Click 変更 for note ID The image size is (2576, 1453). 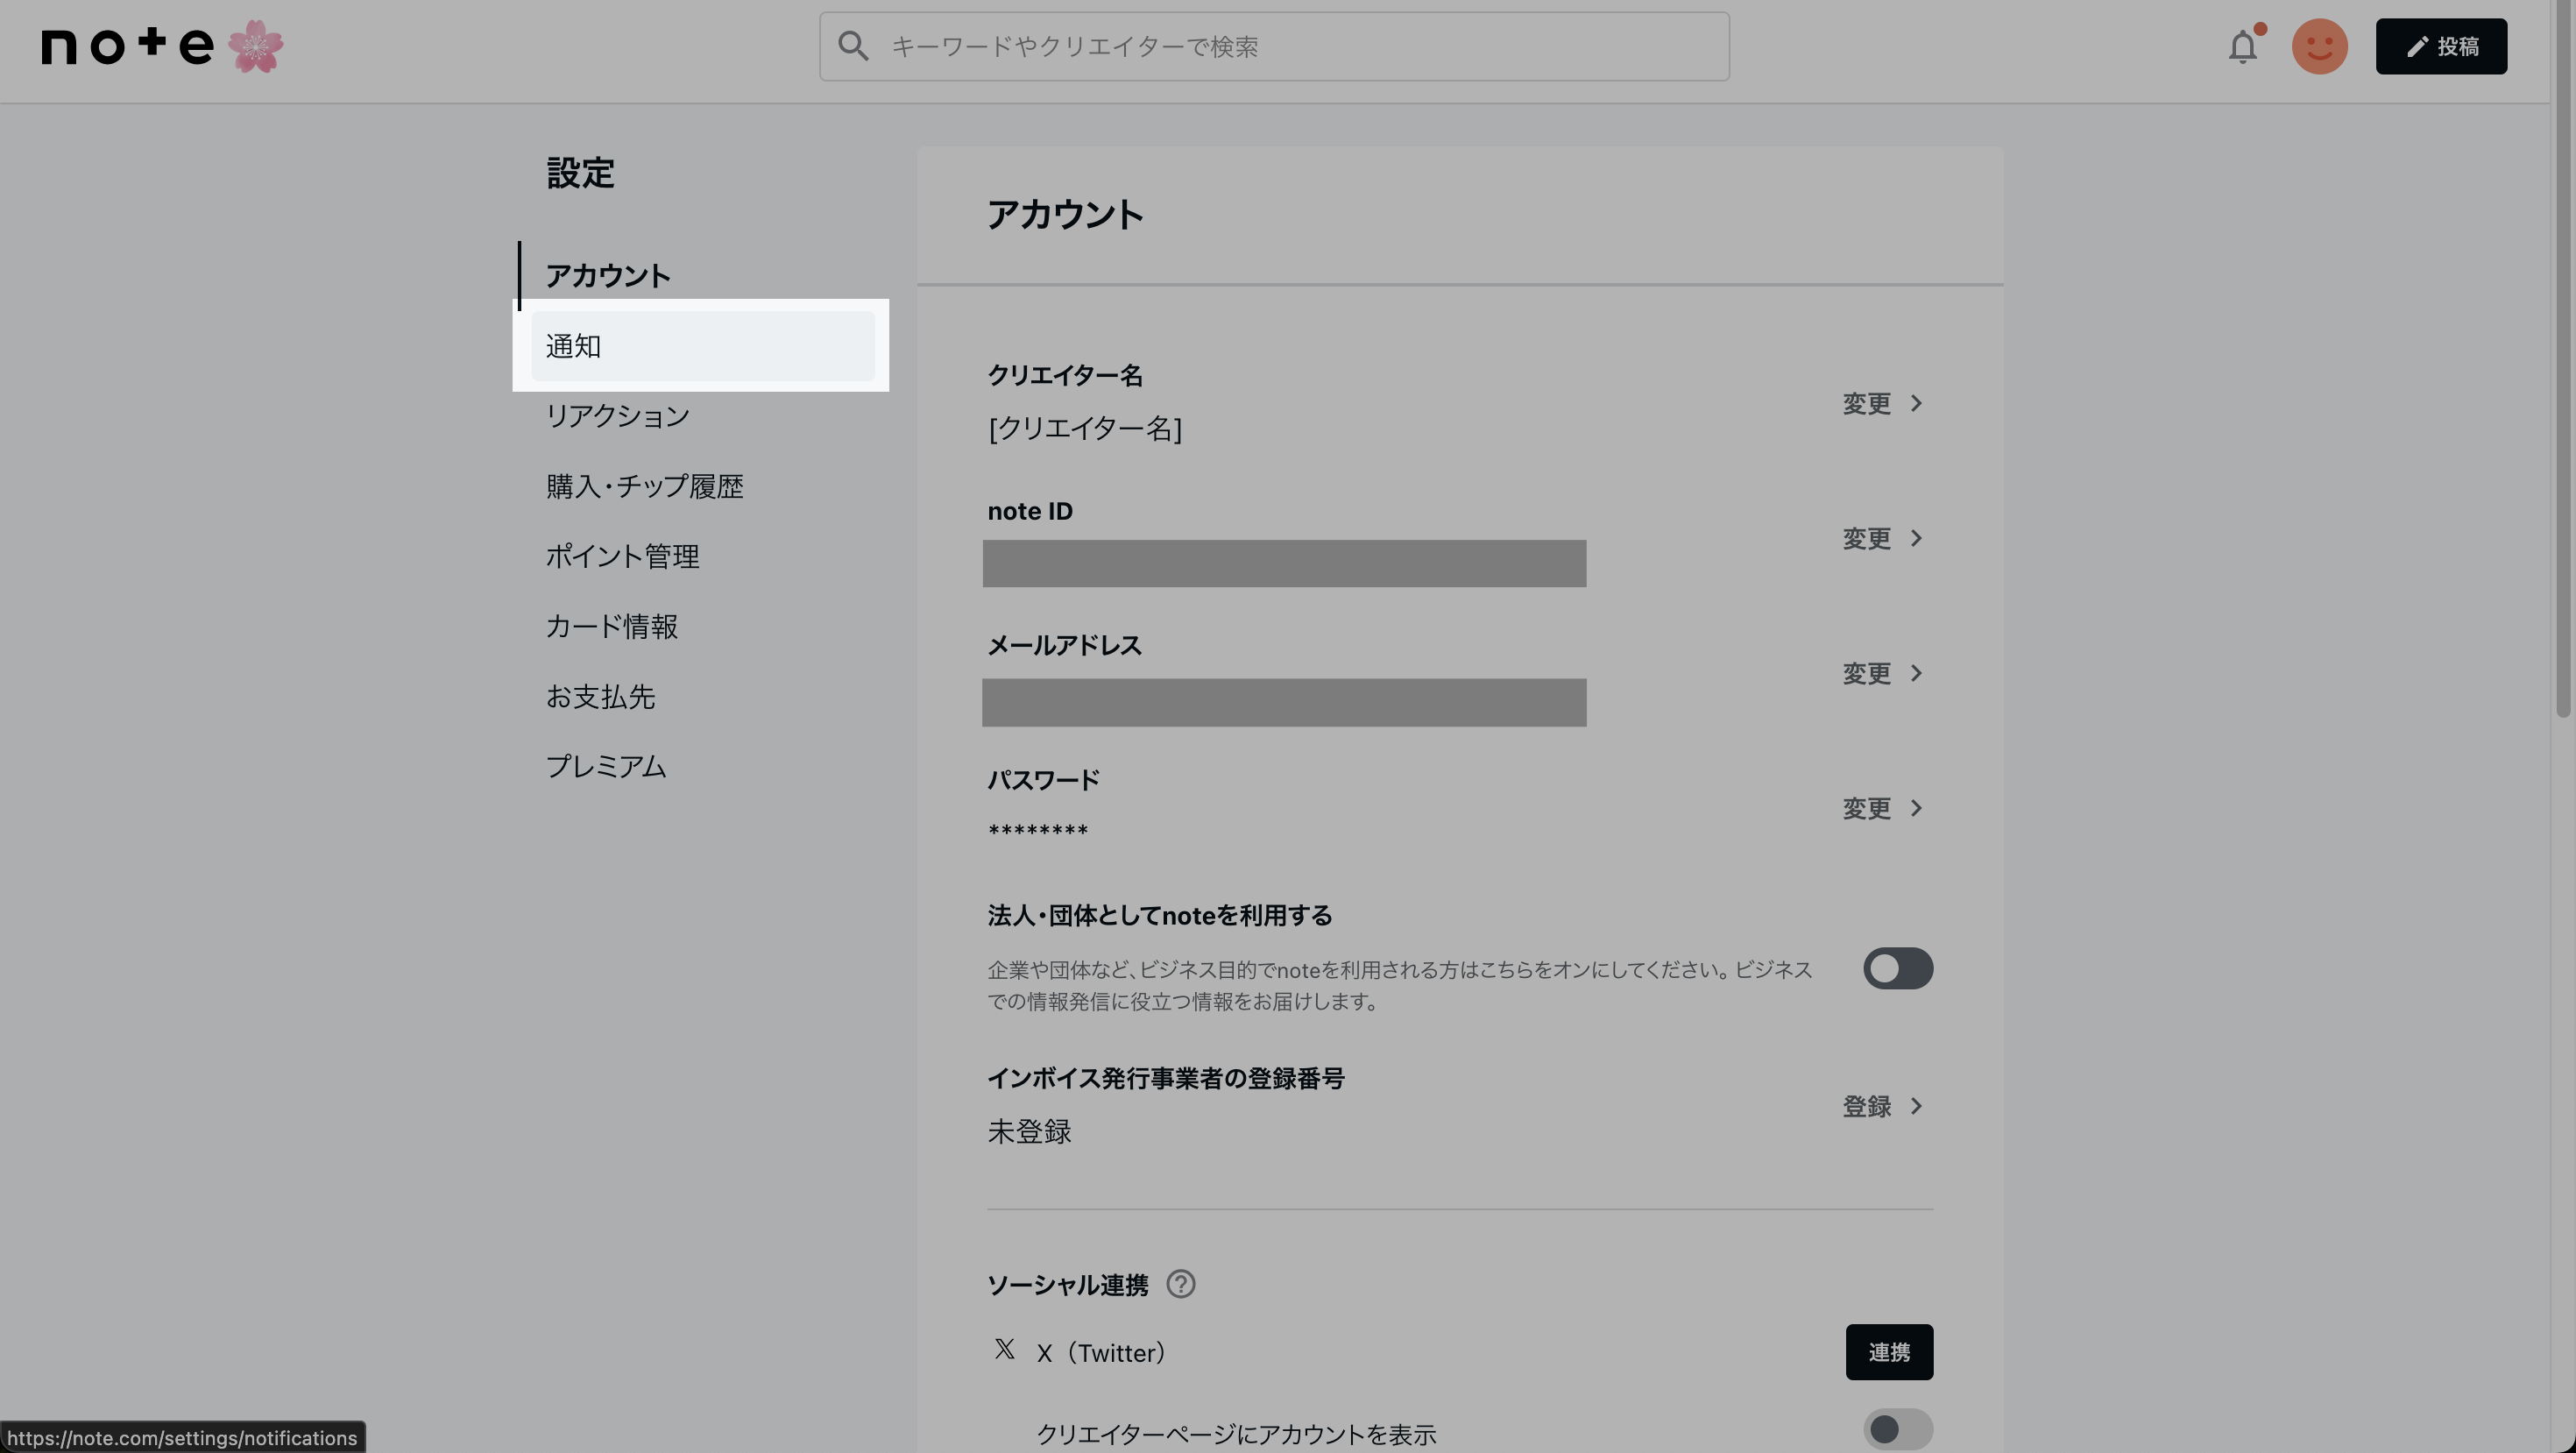pos(1883,538)
